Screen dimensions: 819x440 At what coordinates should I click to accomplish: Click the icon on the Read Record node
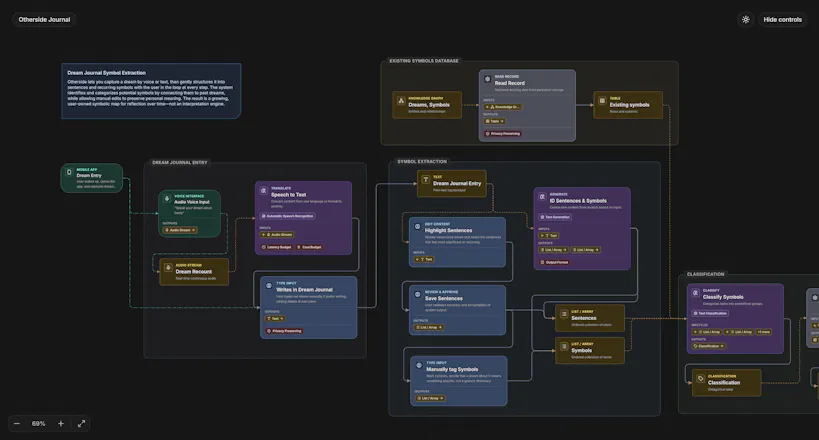(487, 79)
